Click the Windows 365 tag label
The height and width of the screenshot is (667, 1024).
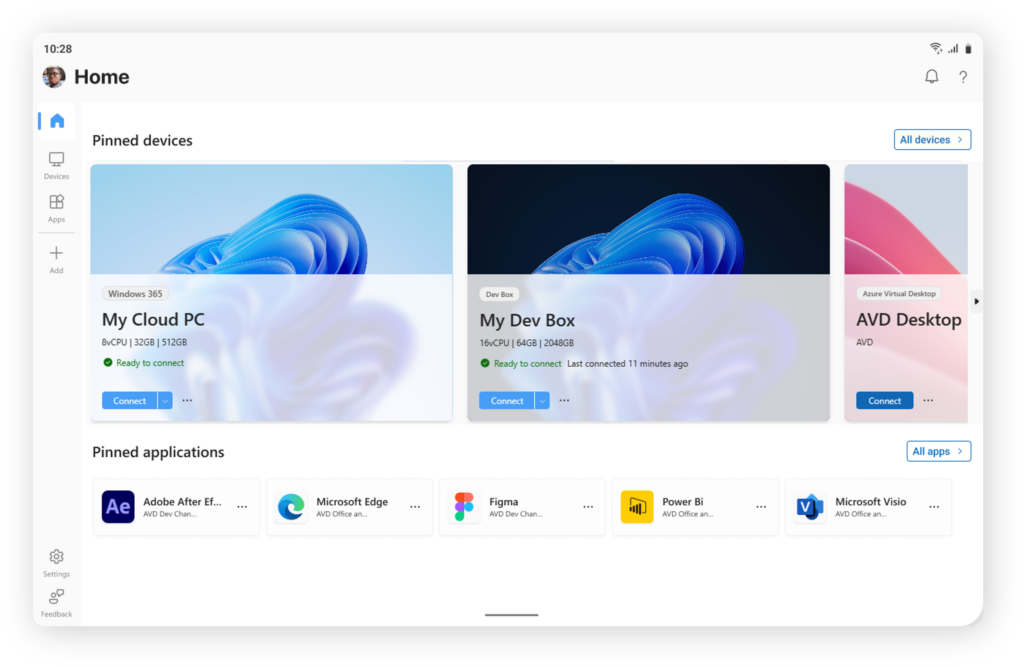click(135, 294)
